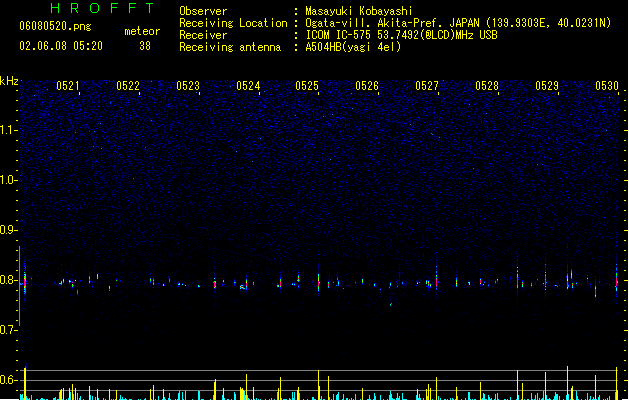The image size is (629, 400).
Task: Select antenna value A504HB(yagi 4el)
Action: pyautogui.click(x=353, y=47)
